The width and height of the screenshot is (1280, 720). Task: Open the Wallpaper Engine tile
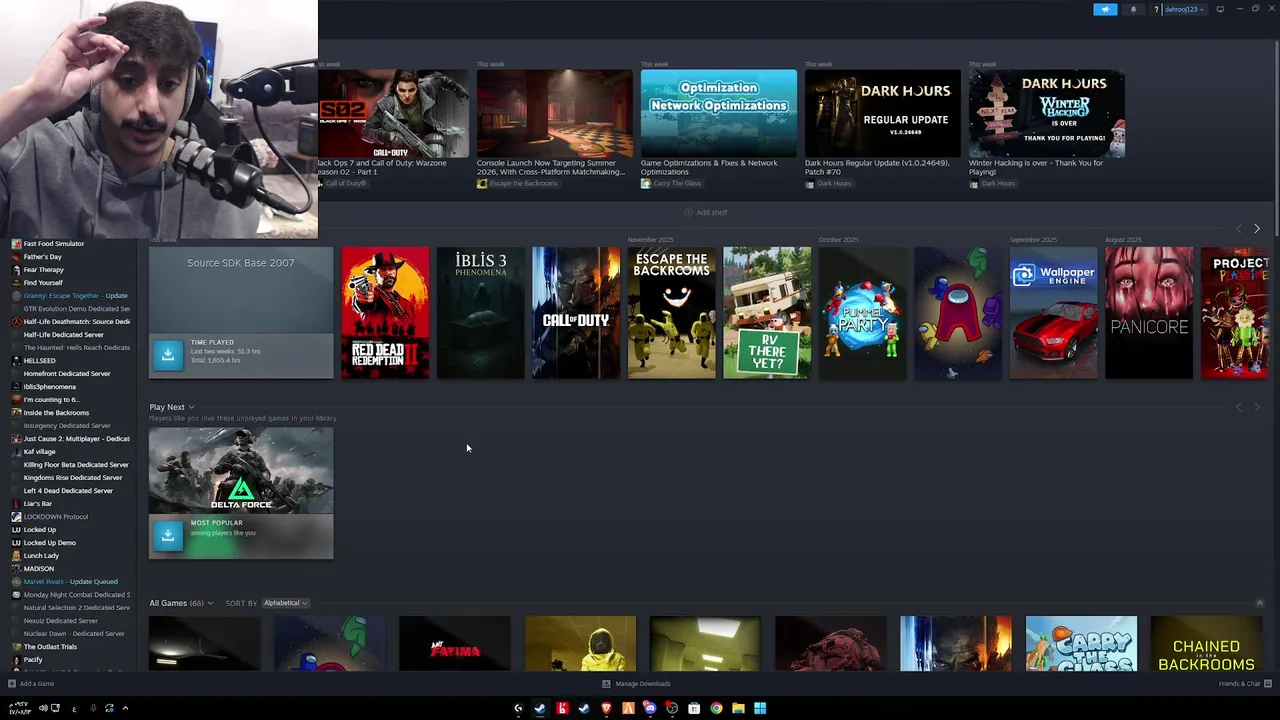[x=1053, y=313]
